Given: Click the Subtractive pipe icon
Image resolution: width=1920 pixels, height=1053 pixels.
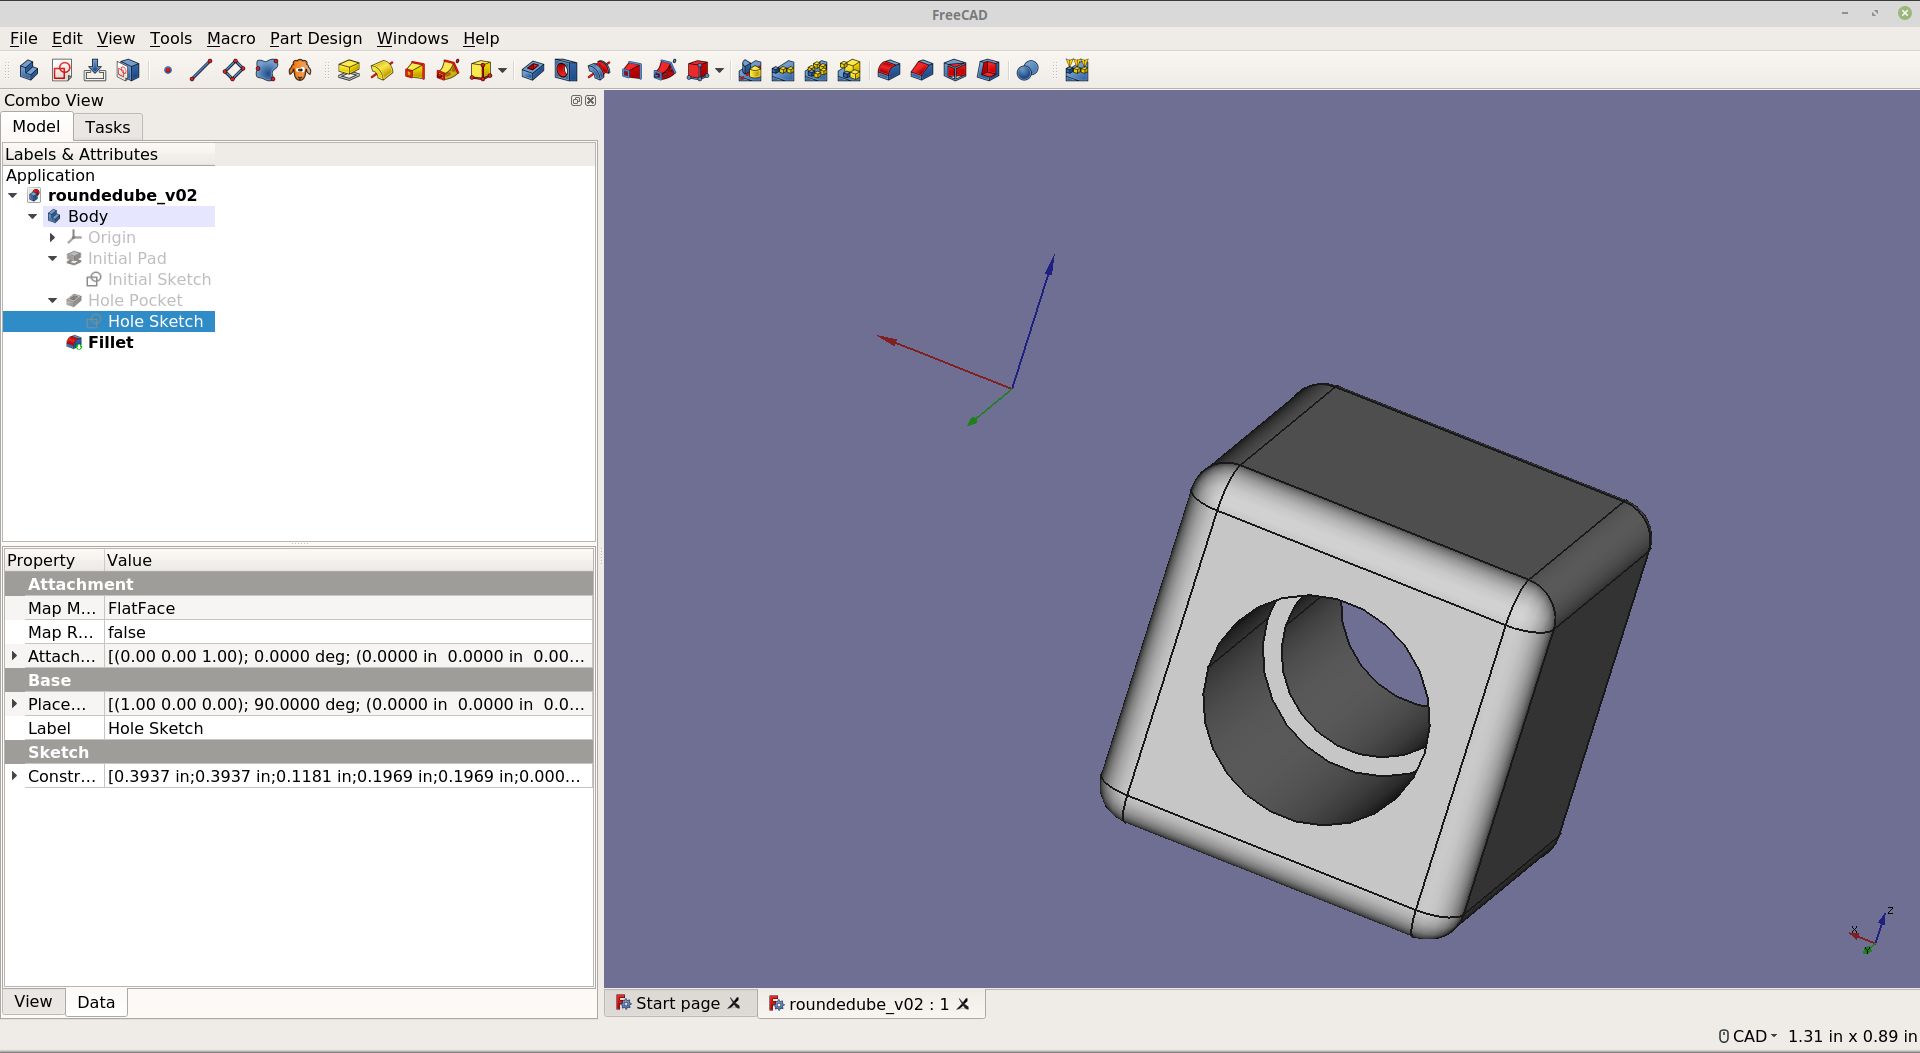Looking at the screenshot, I should click(665, 70).
